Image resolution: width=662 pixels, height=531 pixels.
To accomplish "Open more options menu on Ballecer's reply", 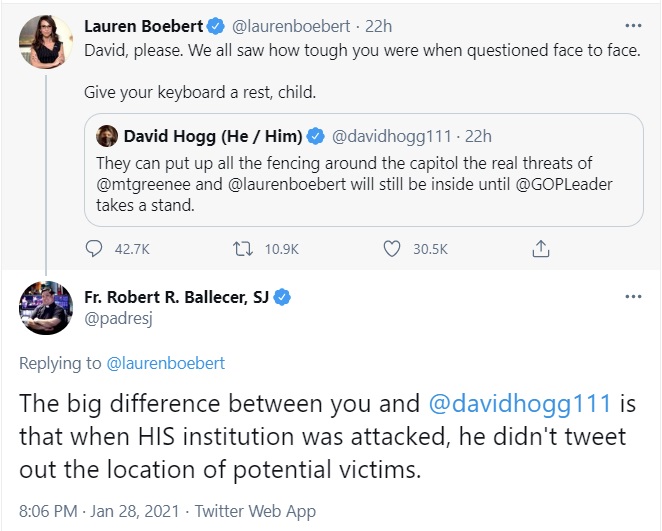I will (632, 298).
